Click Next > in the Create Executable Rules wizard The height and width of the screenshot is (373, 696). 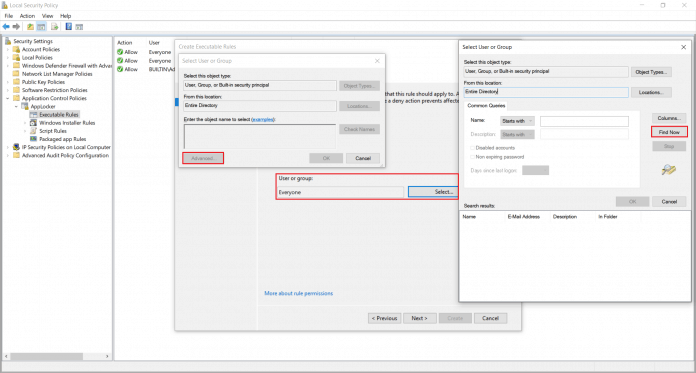coord(419,318)
